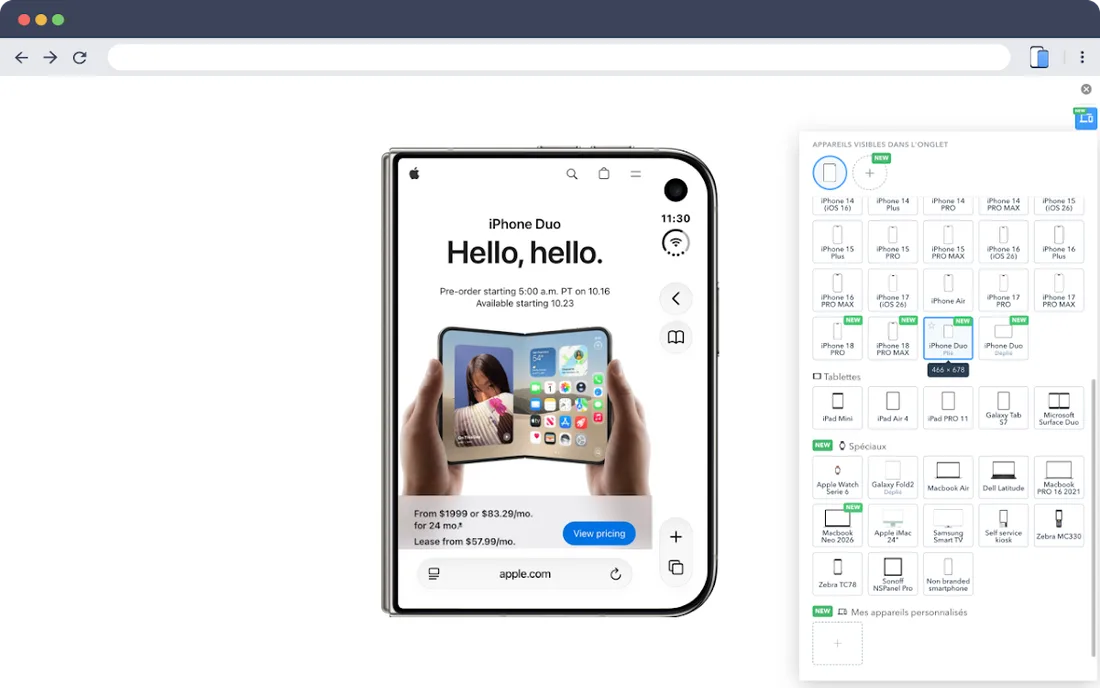Choose the Macbook PRO 16 2021 device
The image size is (1100, 688).
tap(1059, 477)
